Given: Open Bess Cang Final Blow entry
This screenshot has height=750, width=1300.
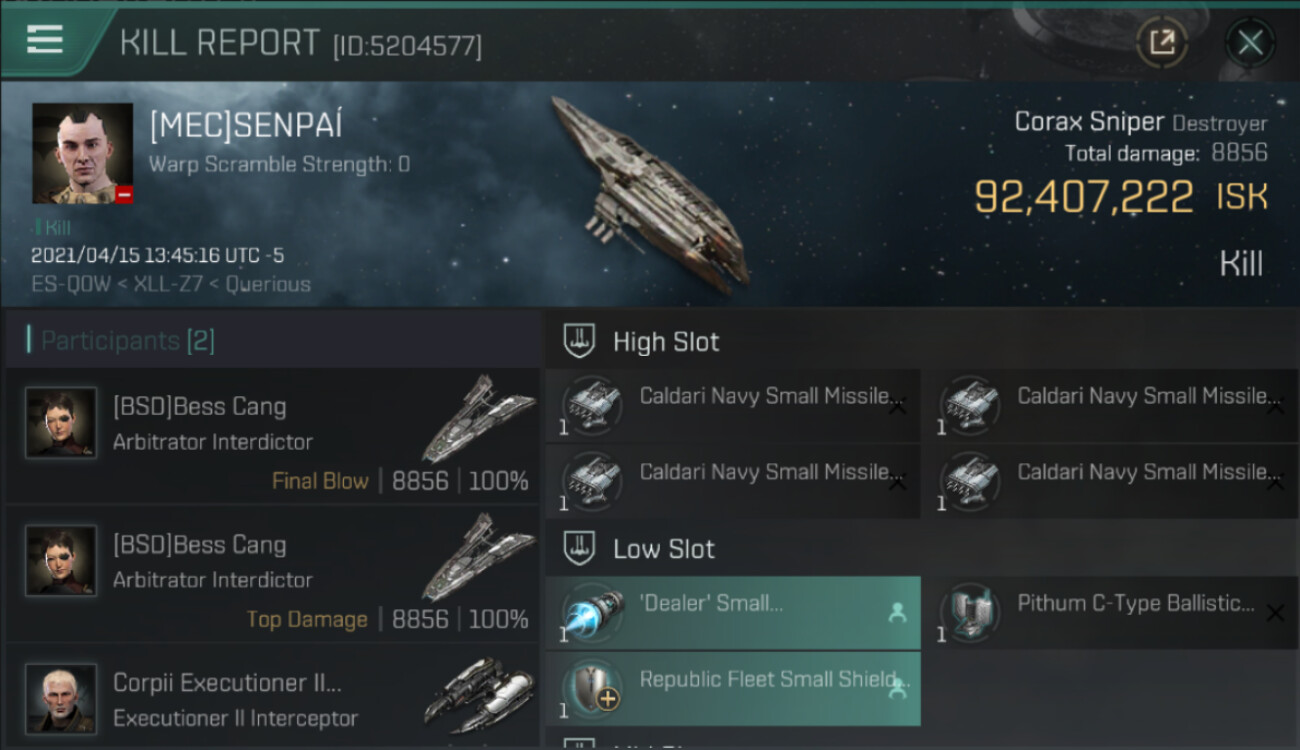Looking at the screenshot, I should 272,437.
